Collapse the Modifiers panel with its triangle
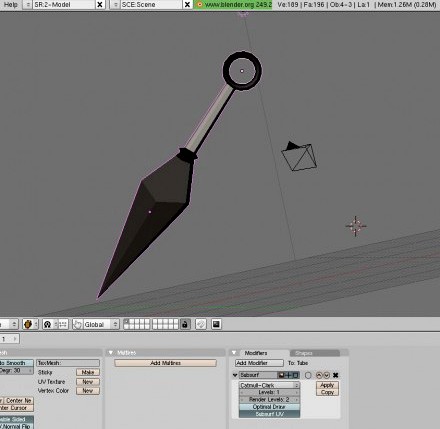This screenshot has height=429, width=440. (x=234, y=353)
